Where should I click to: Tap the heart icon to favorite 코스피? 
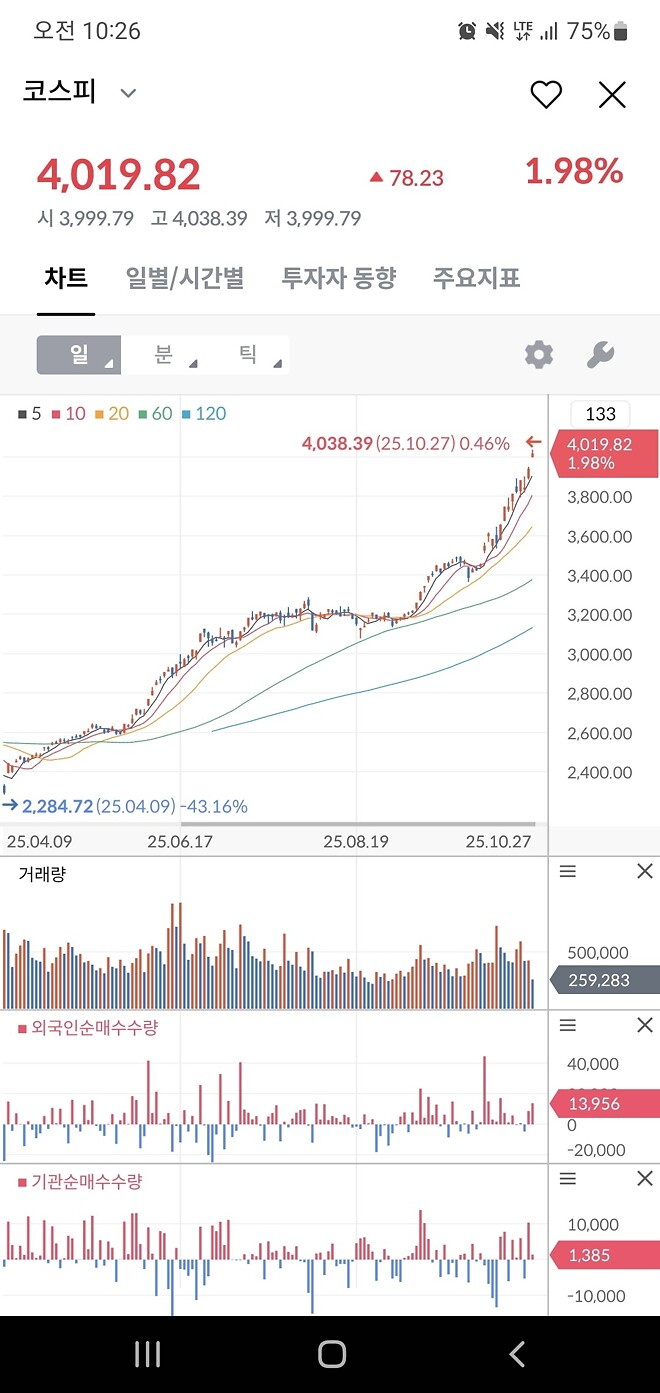[x=546, y=94]
